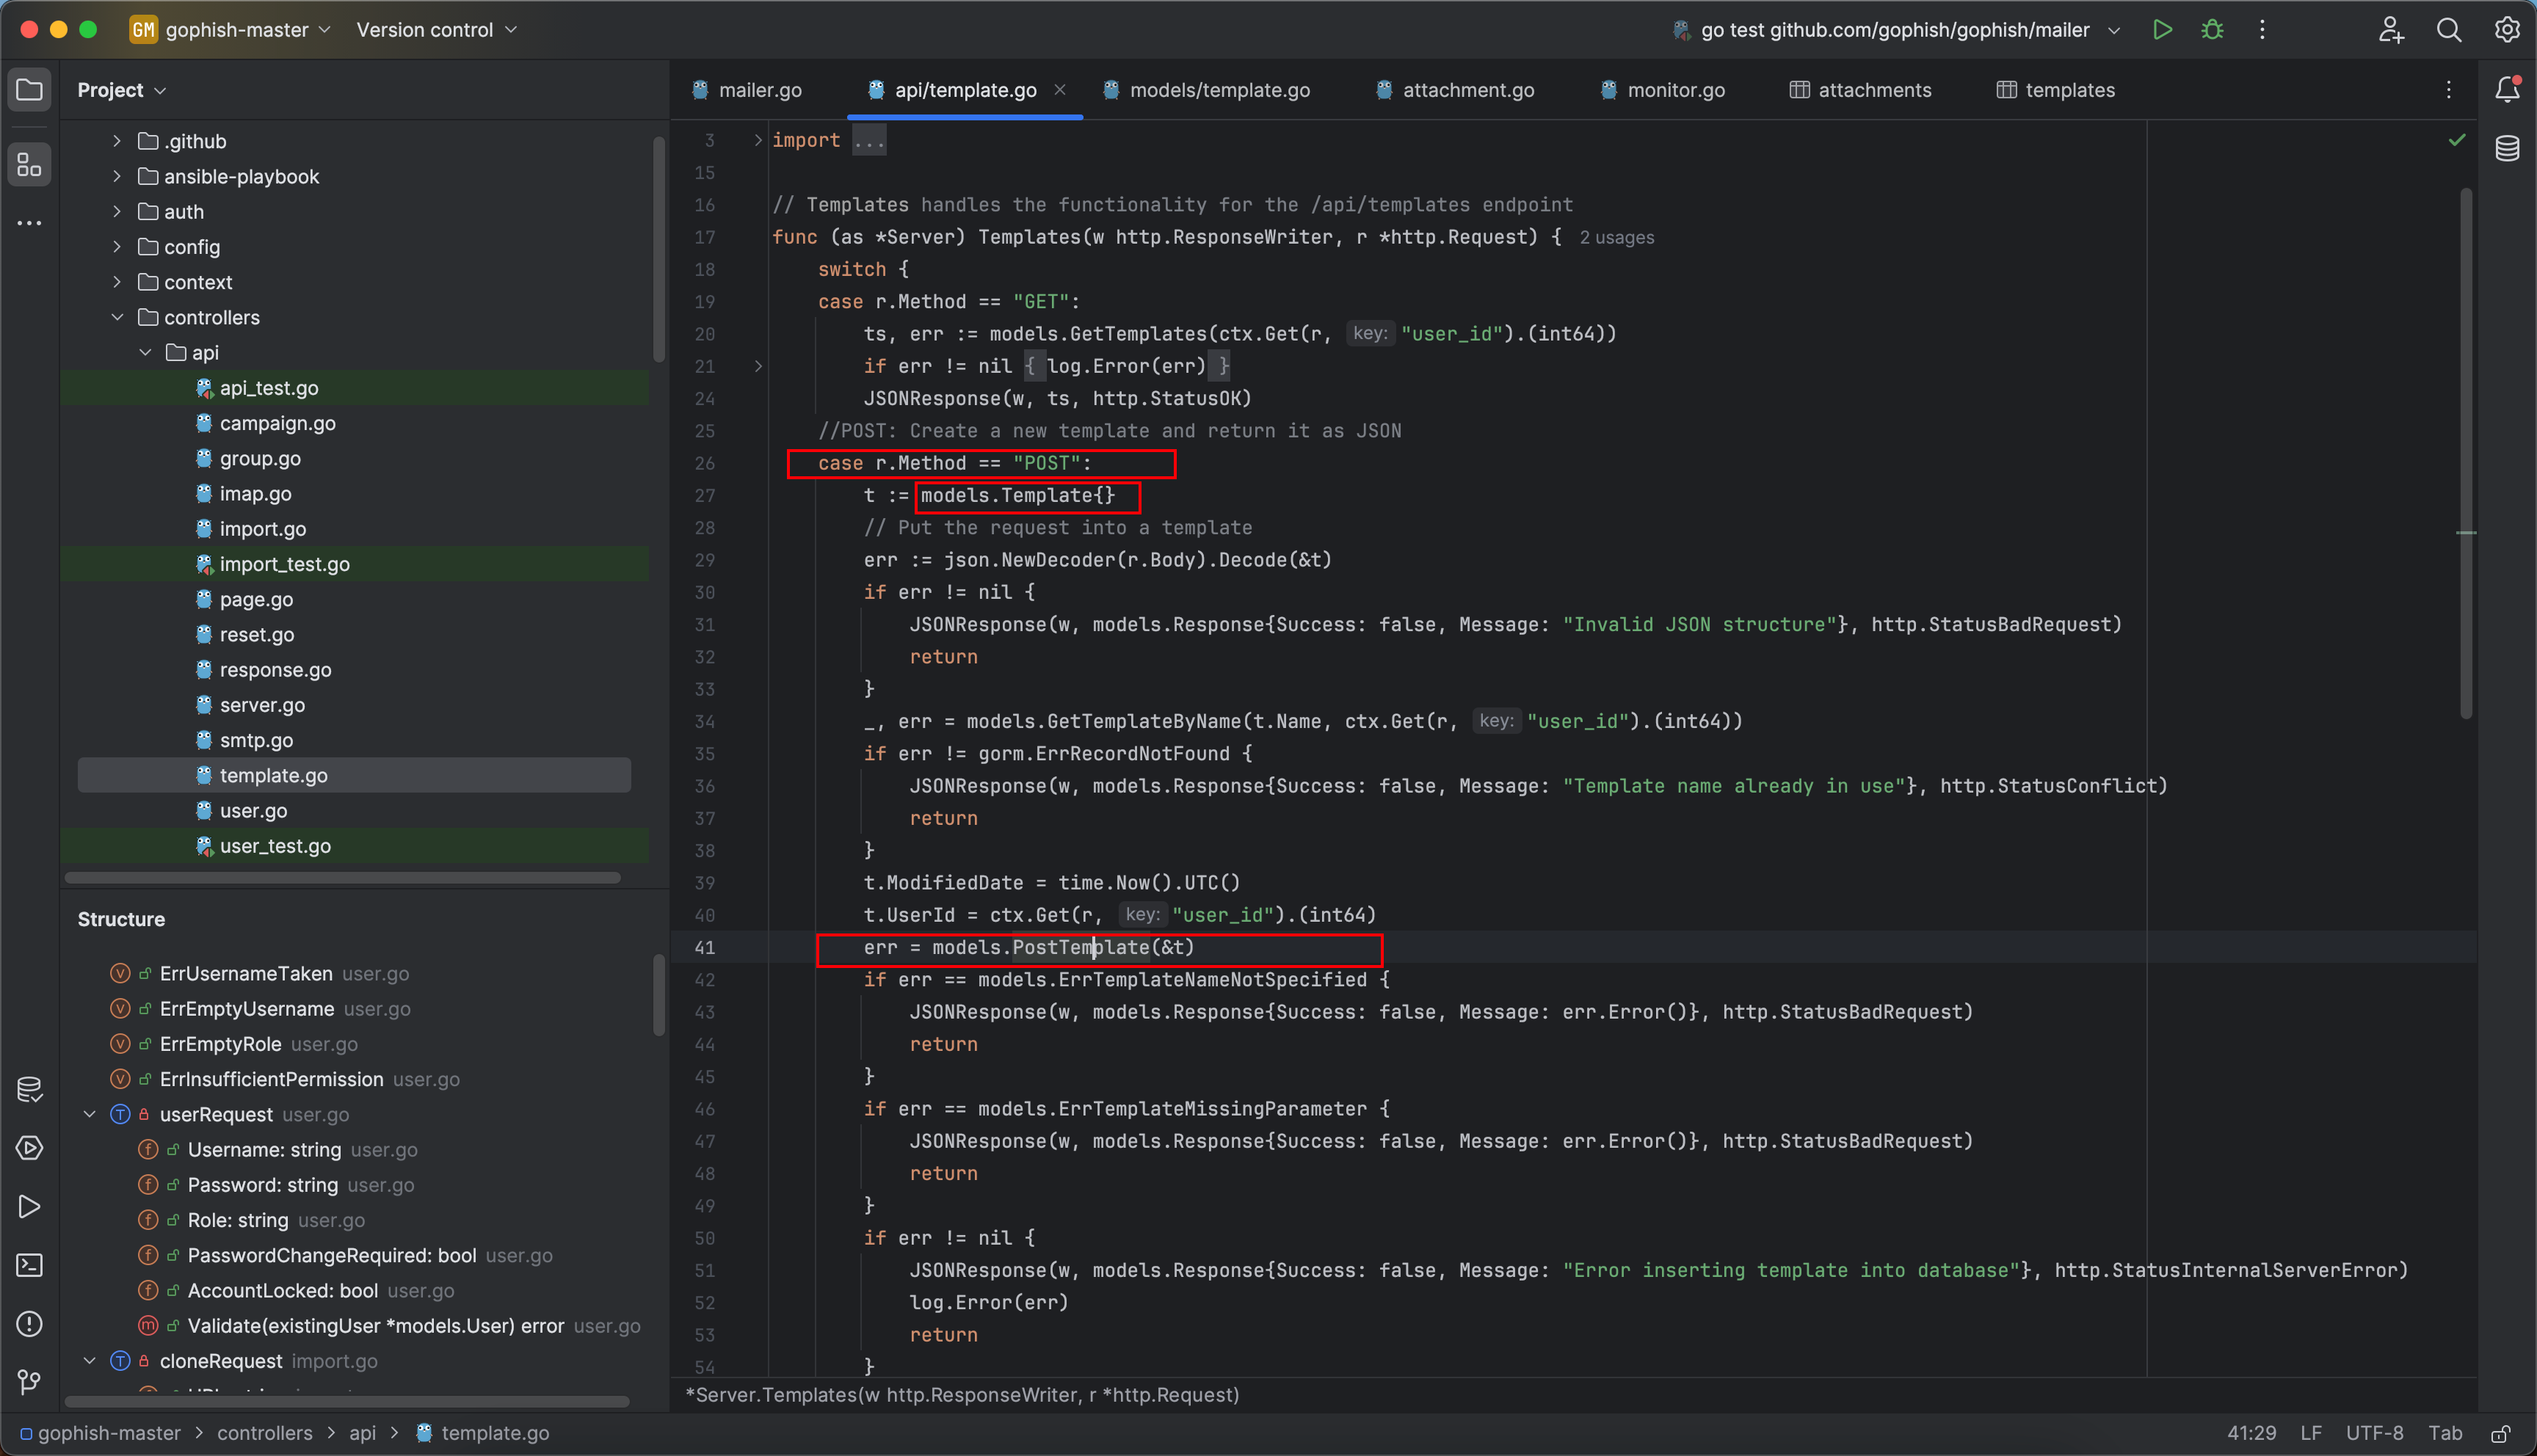Screen dimensions: 2537x1456
Task: Open More Actions menu beside the debug button
Action: (x=2262, y=30)
